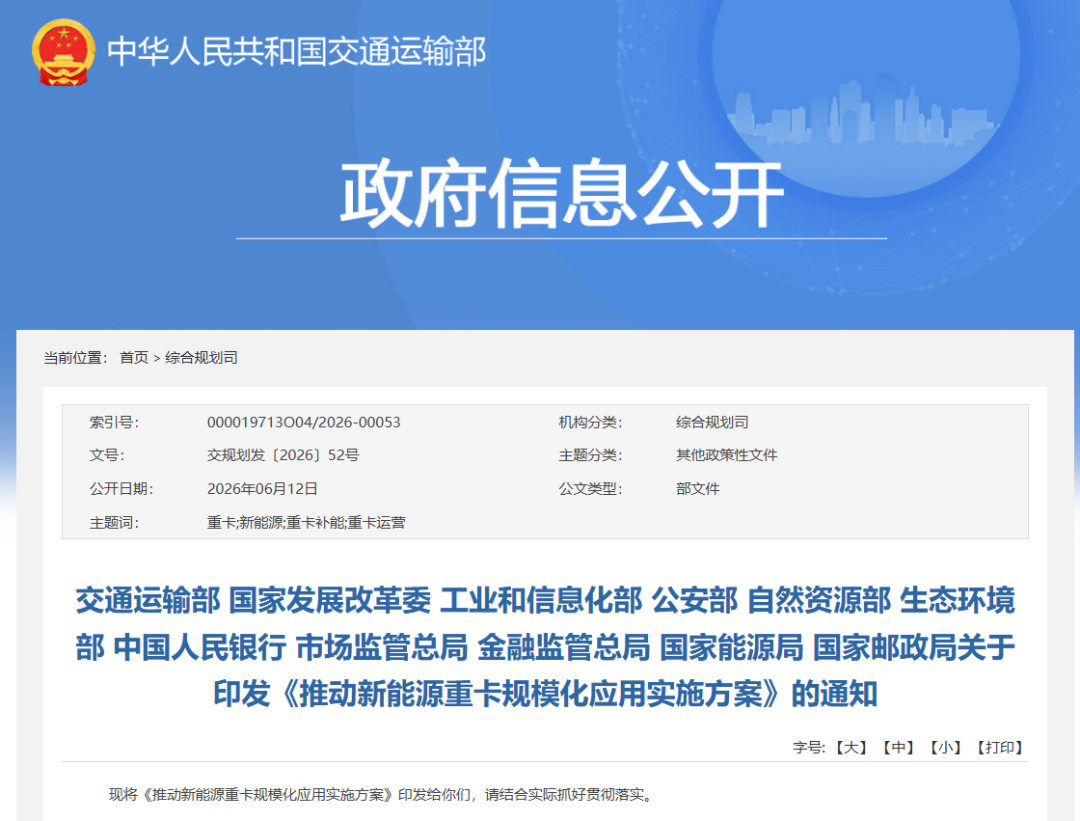Click the 政府信息公开 banner heading
This screenshot has width=1080, height=821.
562,194
